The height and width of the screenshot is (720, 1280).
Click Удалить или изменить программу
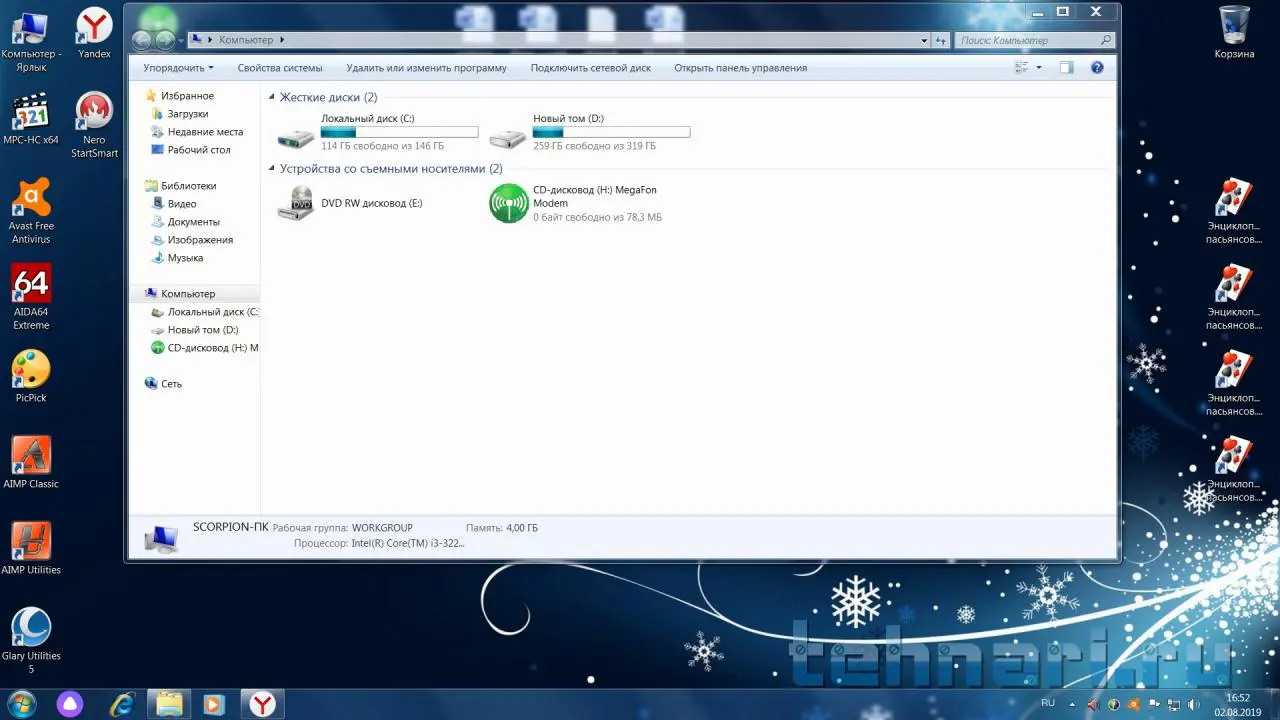pyautogui.click(x=426, y=68)
